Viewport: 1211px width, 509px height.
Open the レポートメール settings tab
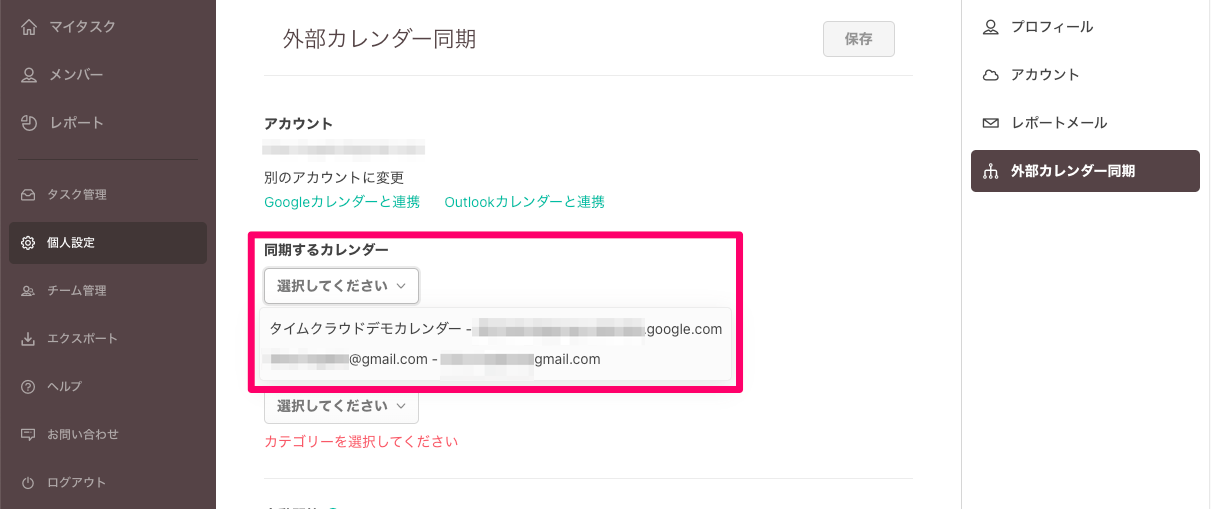pos(1058,123)
